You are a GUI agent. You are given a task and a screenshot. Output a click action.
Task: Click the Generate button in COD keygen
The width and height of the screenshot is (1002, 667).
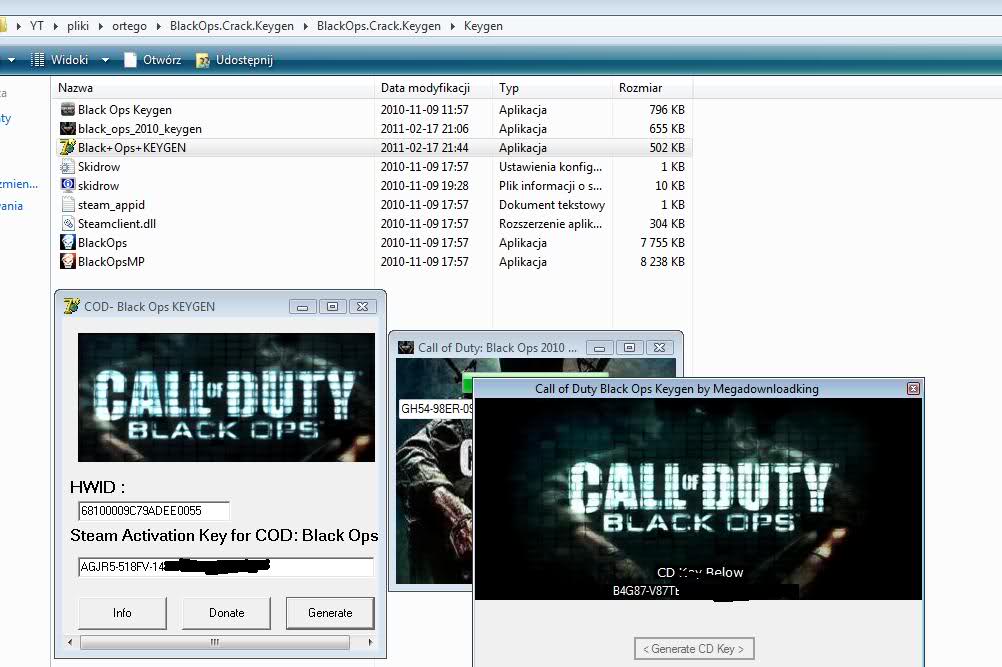click(x=330, y=613)
